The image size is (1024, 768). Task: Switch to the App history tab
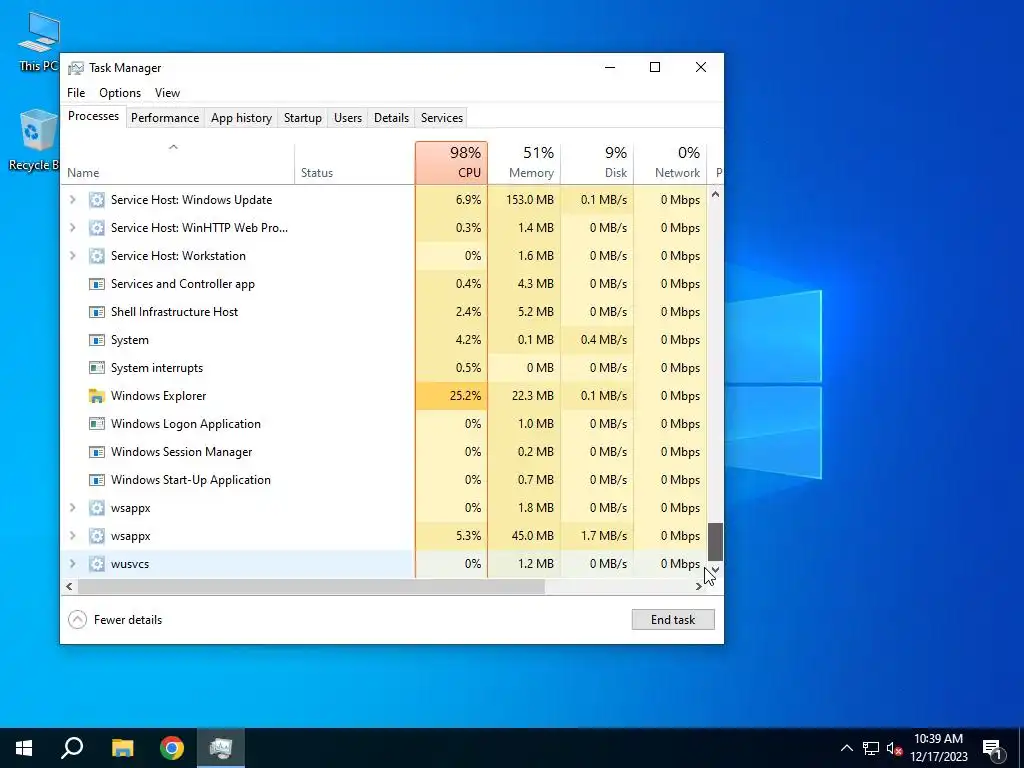(x=241, y=118)
